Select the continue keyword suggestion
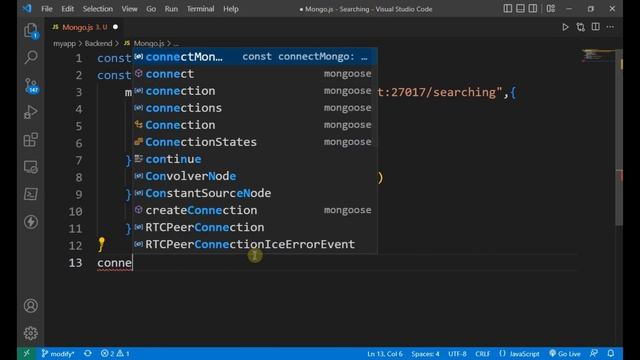 tap(255, 159)
